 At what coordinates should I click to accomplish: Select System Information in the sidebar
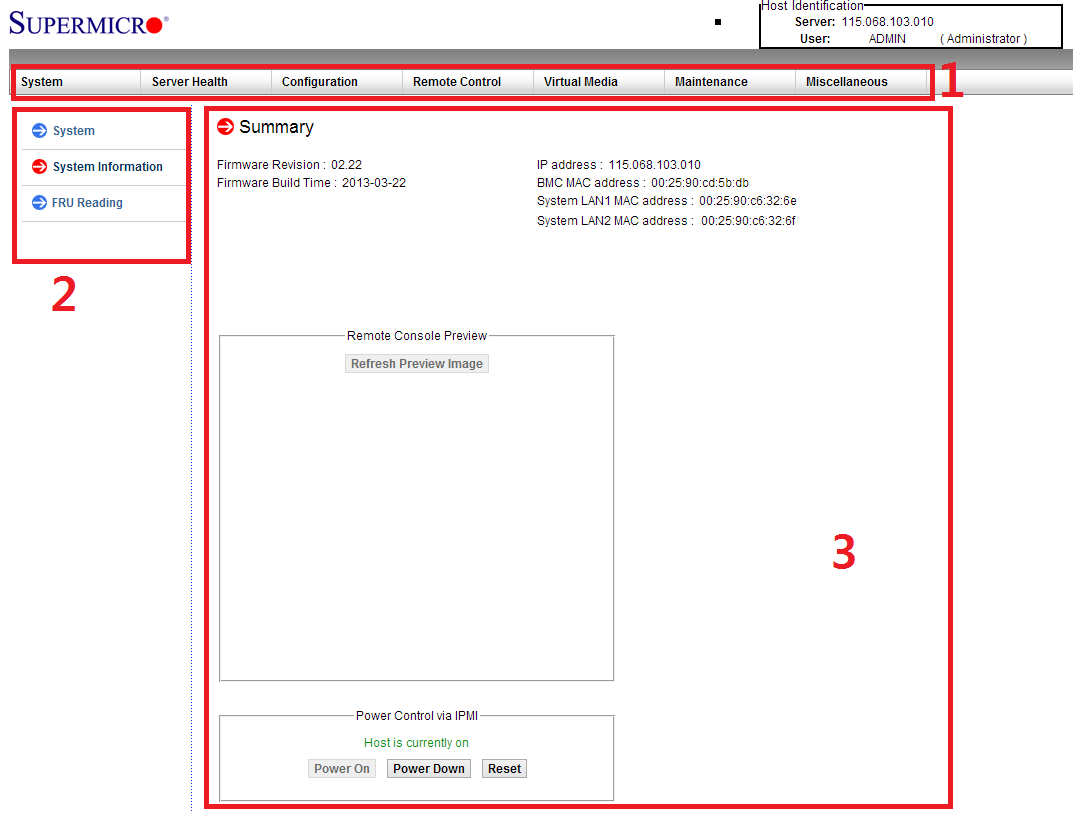(x=108, y=167)
